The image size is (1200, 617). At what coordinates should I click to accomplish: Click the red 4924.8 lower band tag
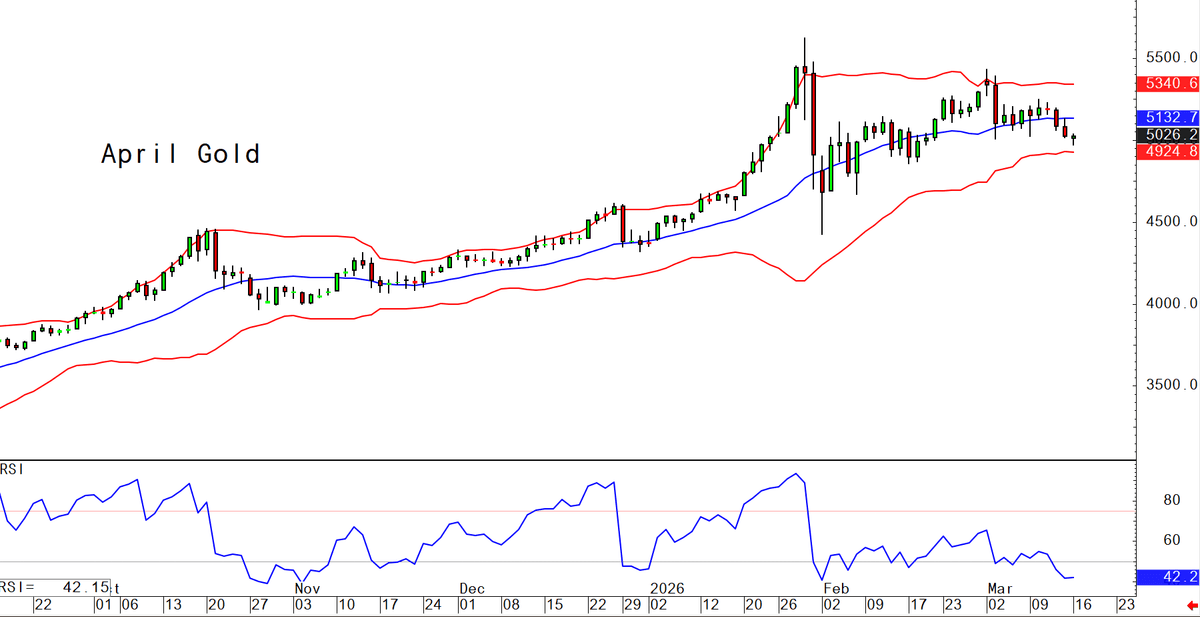pos(1167,151)
